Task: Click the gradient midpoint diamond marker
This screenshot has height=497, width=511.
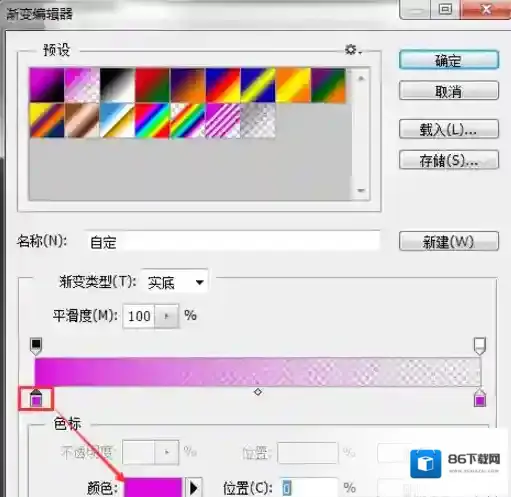Action: [x=258, y=392]
